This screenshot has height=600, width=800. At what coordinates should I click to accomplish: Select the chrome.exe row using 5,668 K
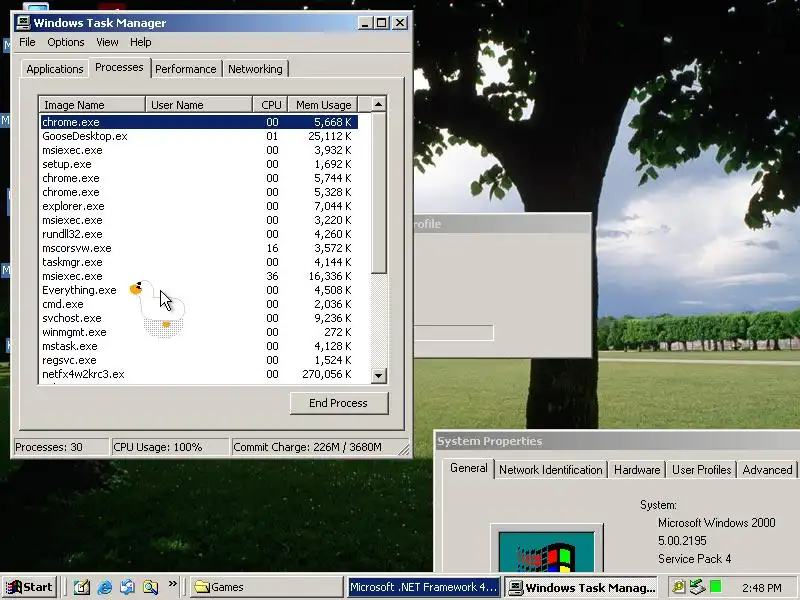coord(199,122)
